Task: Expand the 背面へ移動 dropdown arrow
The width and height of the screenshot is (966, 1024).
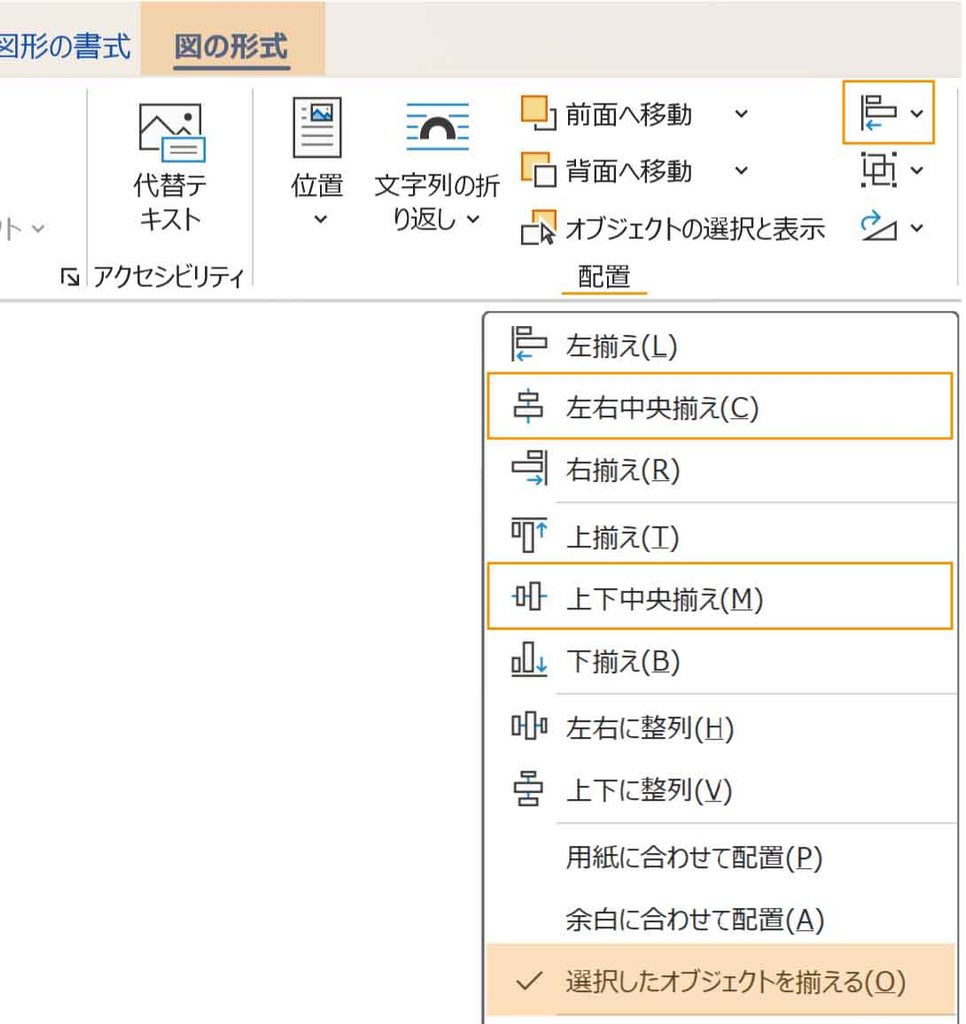Action: [741, 170]
